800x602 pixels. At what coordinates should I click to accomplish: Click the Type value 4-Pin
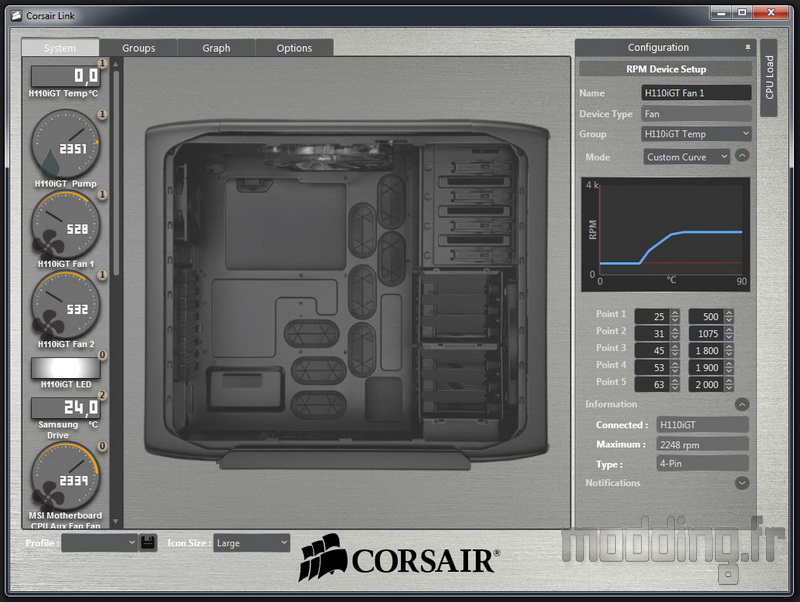703,463
